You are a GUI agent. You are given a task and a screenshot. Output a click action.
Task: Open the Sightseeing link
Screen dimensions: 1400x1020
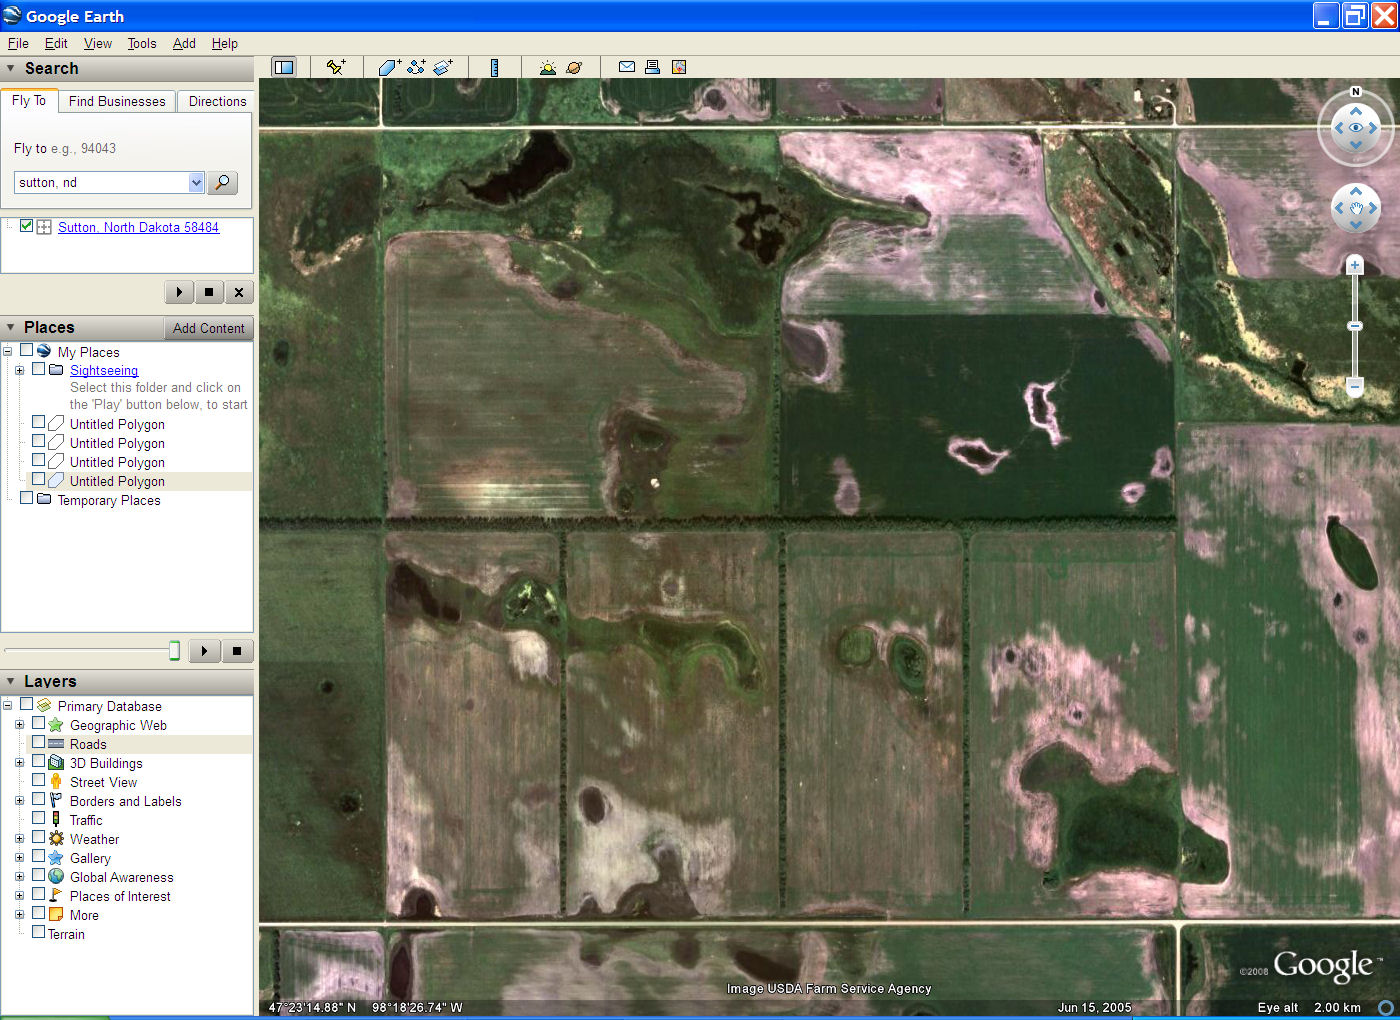tap(104, 370)
